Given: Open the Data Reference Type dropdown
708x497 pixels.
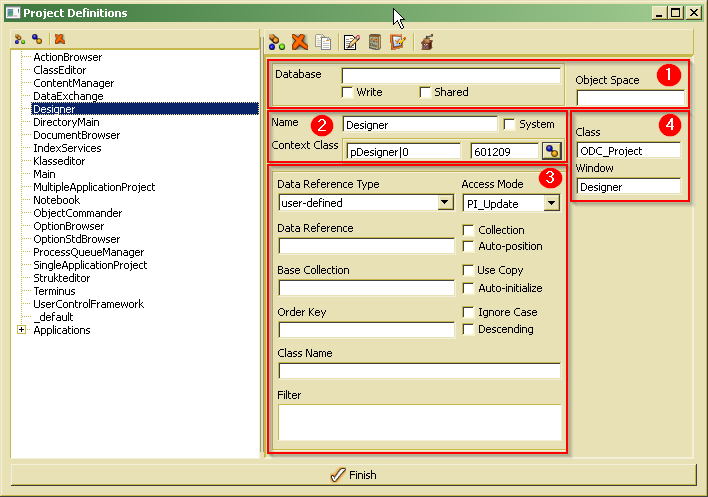Looking at the screenshot, I should [445, 203].
